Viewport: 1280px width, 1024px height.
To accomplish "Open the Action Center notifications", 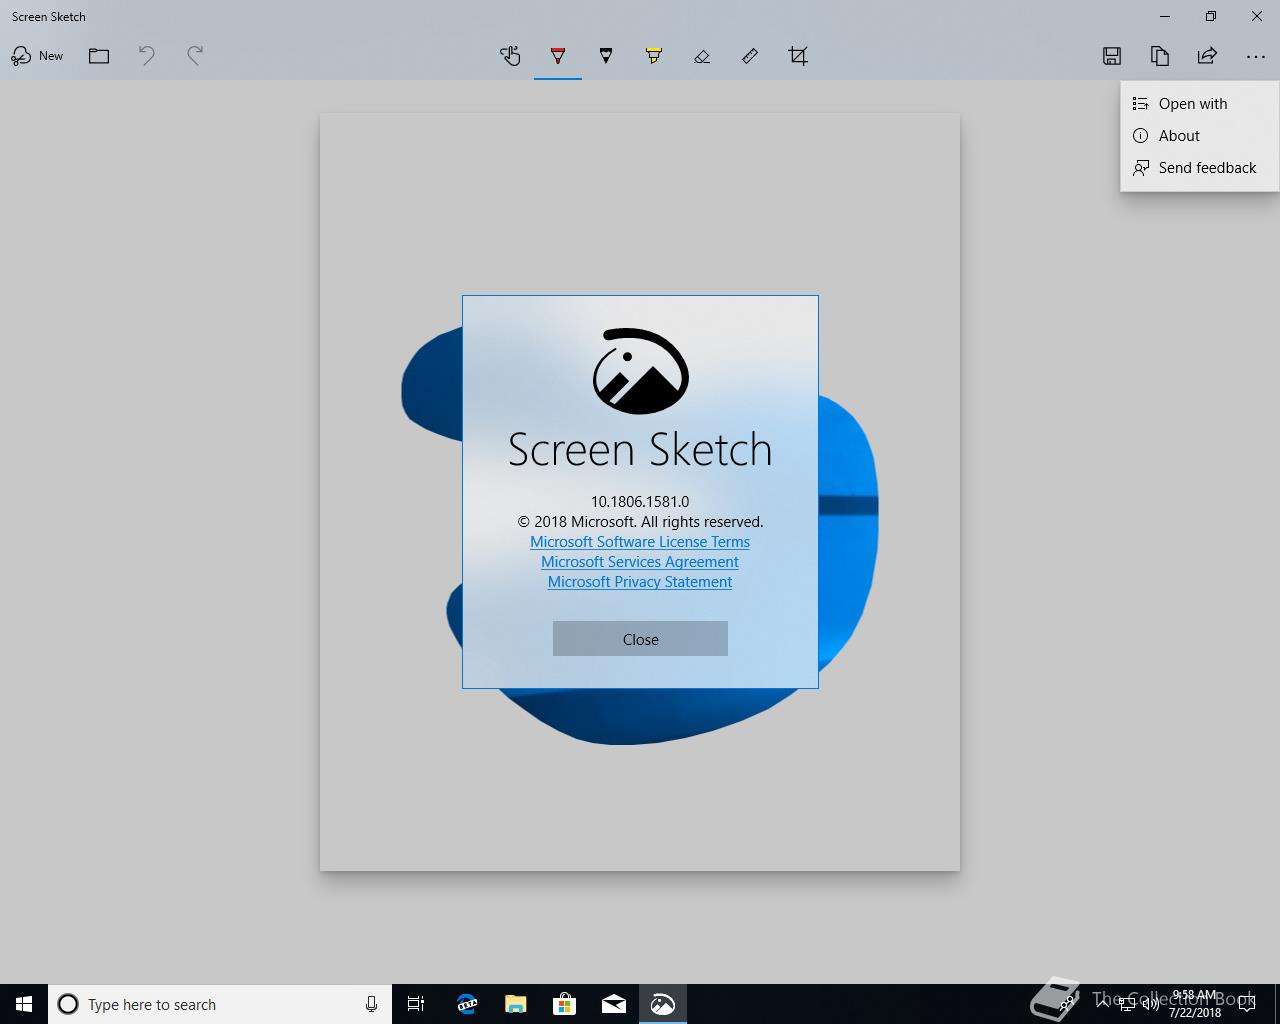I will click(x=1246, y=1004).
